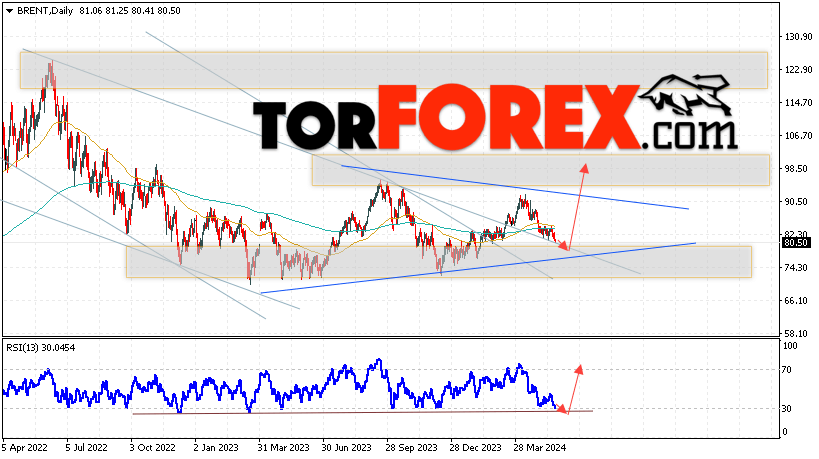Select the 31 Mar 2023 date label
819x459 pixels.
pos(283,448)
